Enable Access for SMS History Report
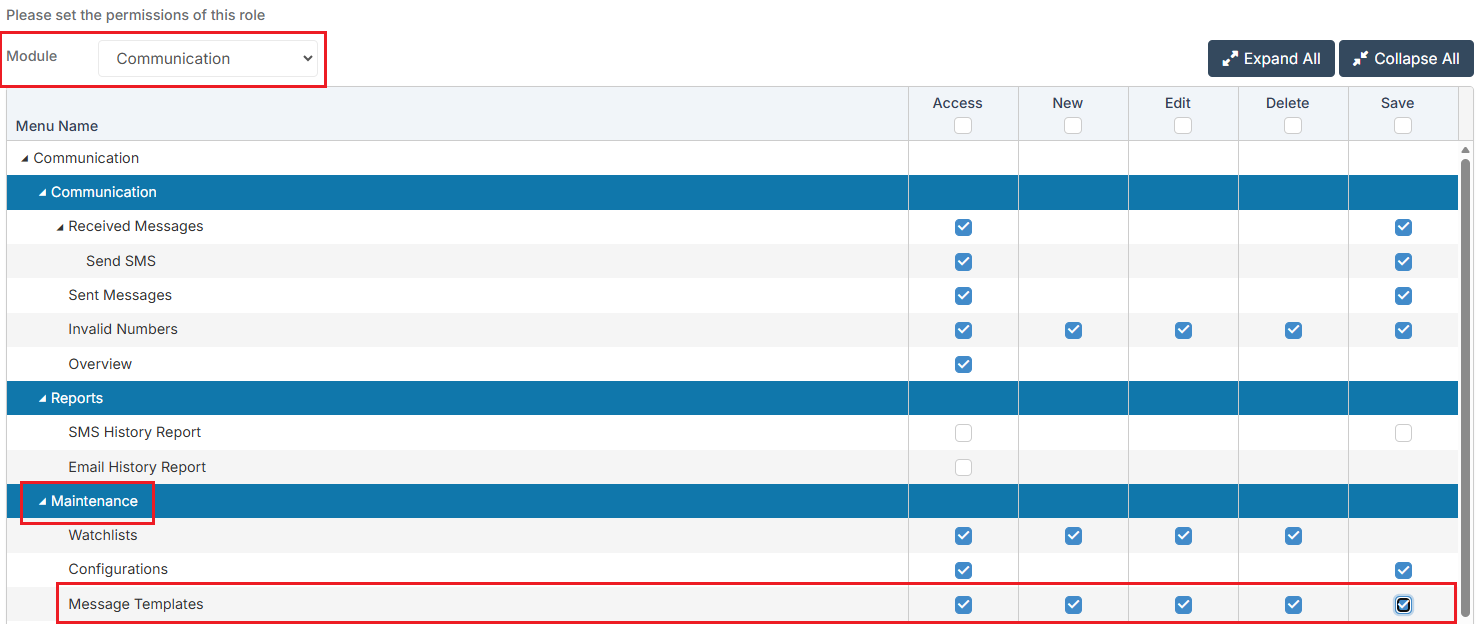 pos(963,433)
